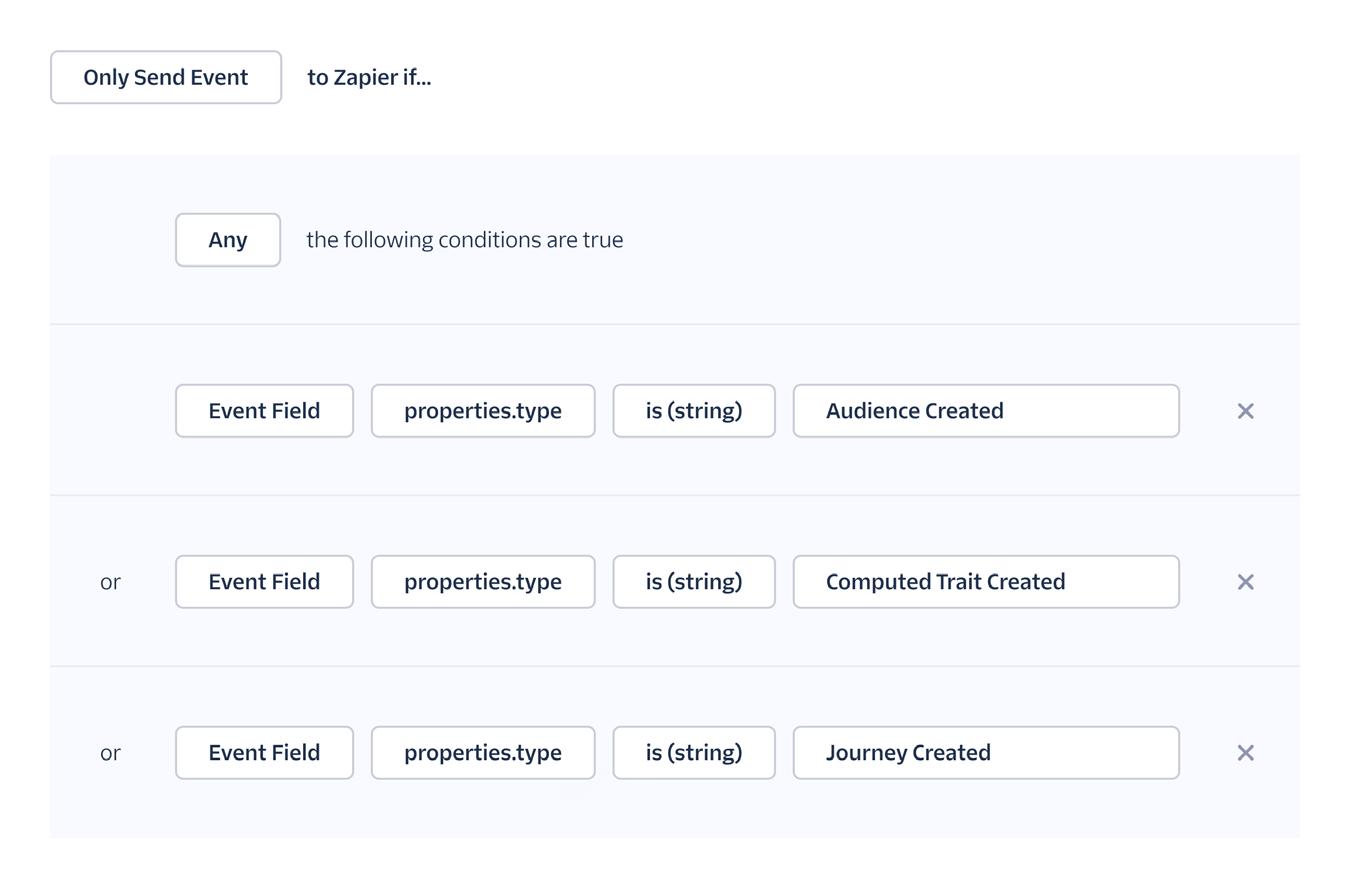Screen dimensions: 1350x888
Task: Change is (string) operator in Computed Trait row
Action: point(694,582)
